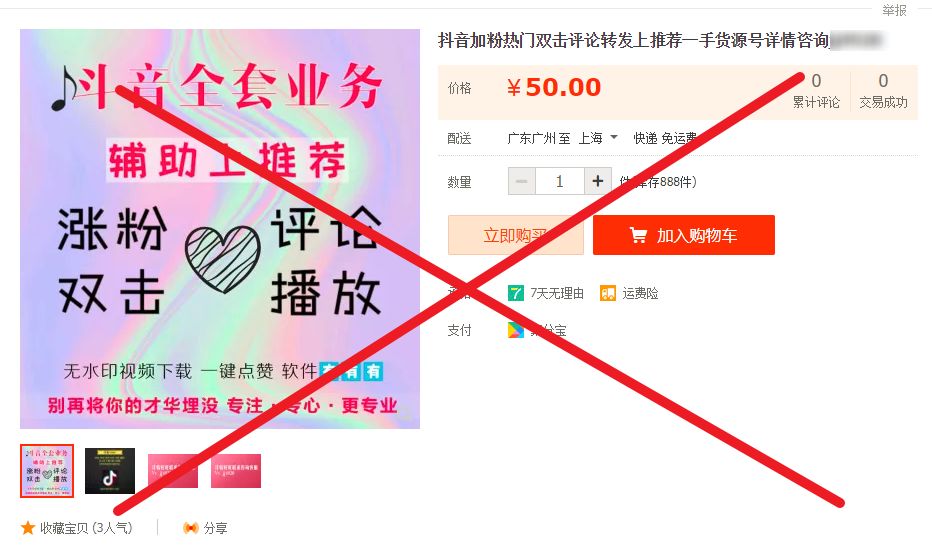Increase quantity with the plus button

(x=597, y=181)
